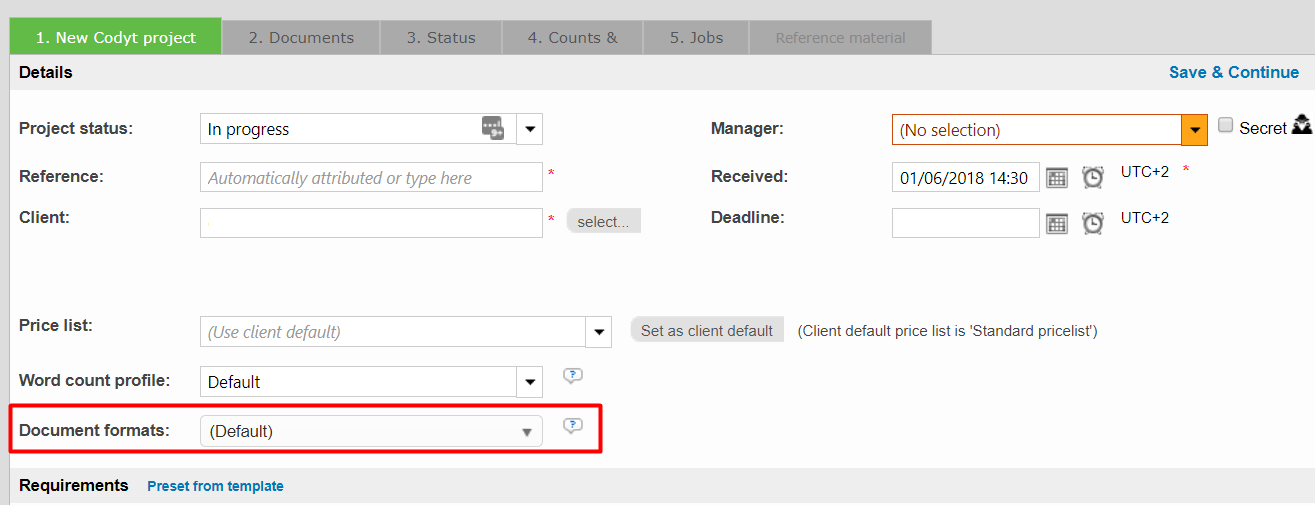Click into the Reference input field
The height and width of the screenshot is (505, 1315).
click(x=371, y=178)
